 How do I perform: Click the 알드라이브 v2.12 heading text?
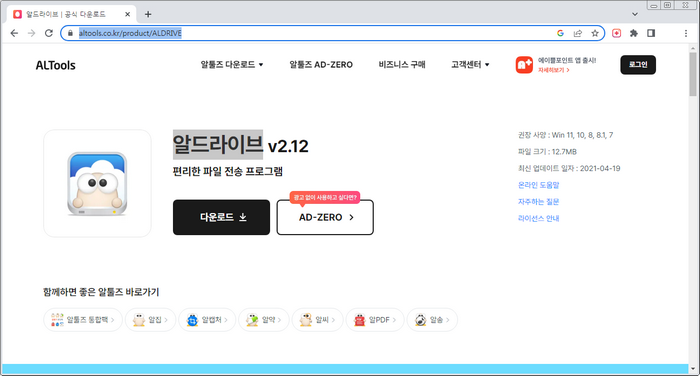[x=241, y=145]
